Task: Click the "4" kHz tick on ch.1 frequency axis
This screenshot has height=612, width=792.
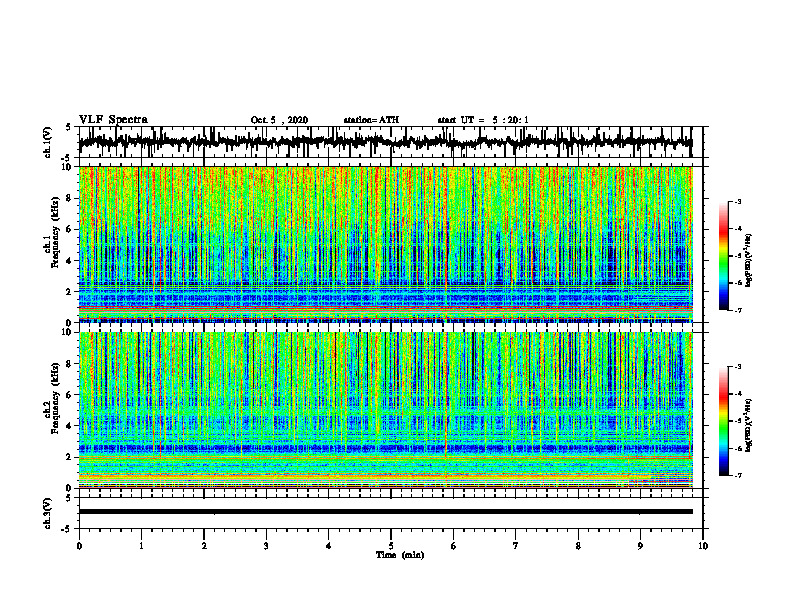Action: (x=69, y=261)
